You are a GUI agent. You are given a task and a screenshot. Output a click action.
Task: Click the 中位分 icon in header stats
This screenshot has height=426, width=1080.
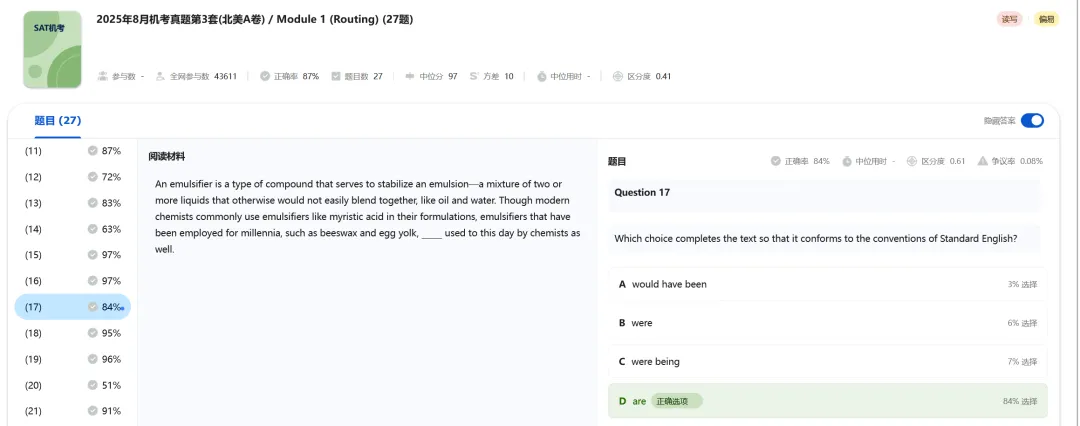pyautogui.click(x=410, y=76)
